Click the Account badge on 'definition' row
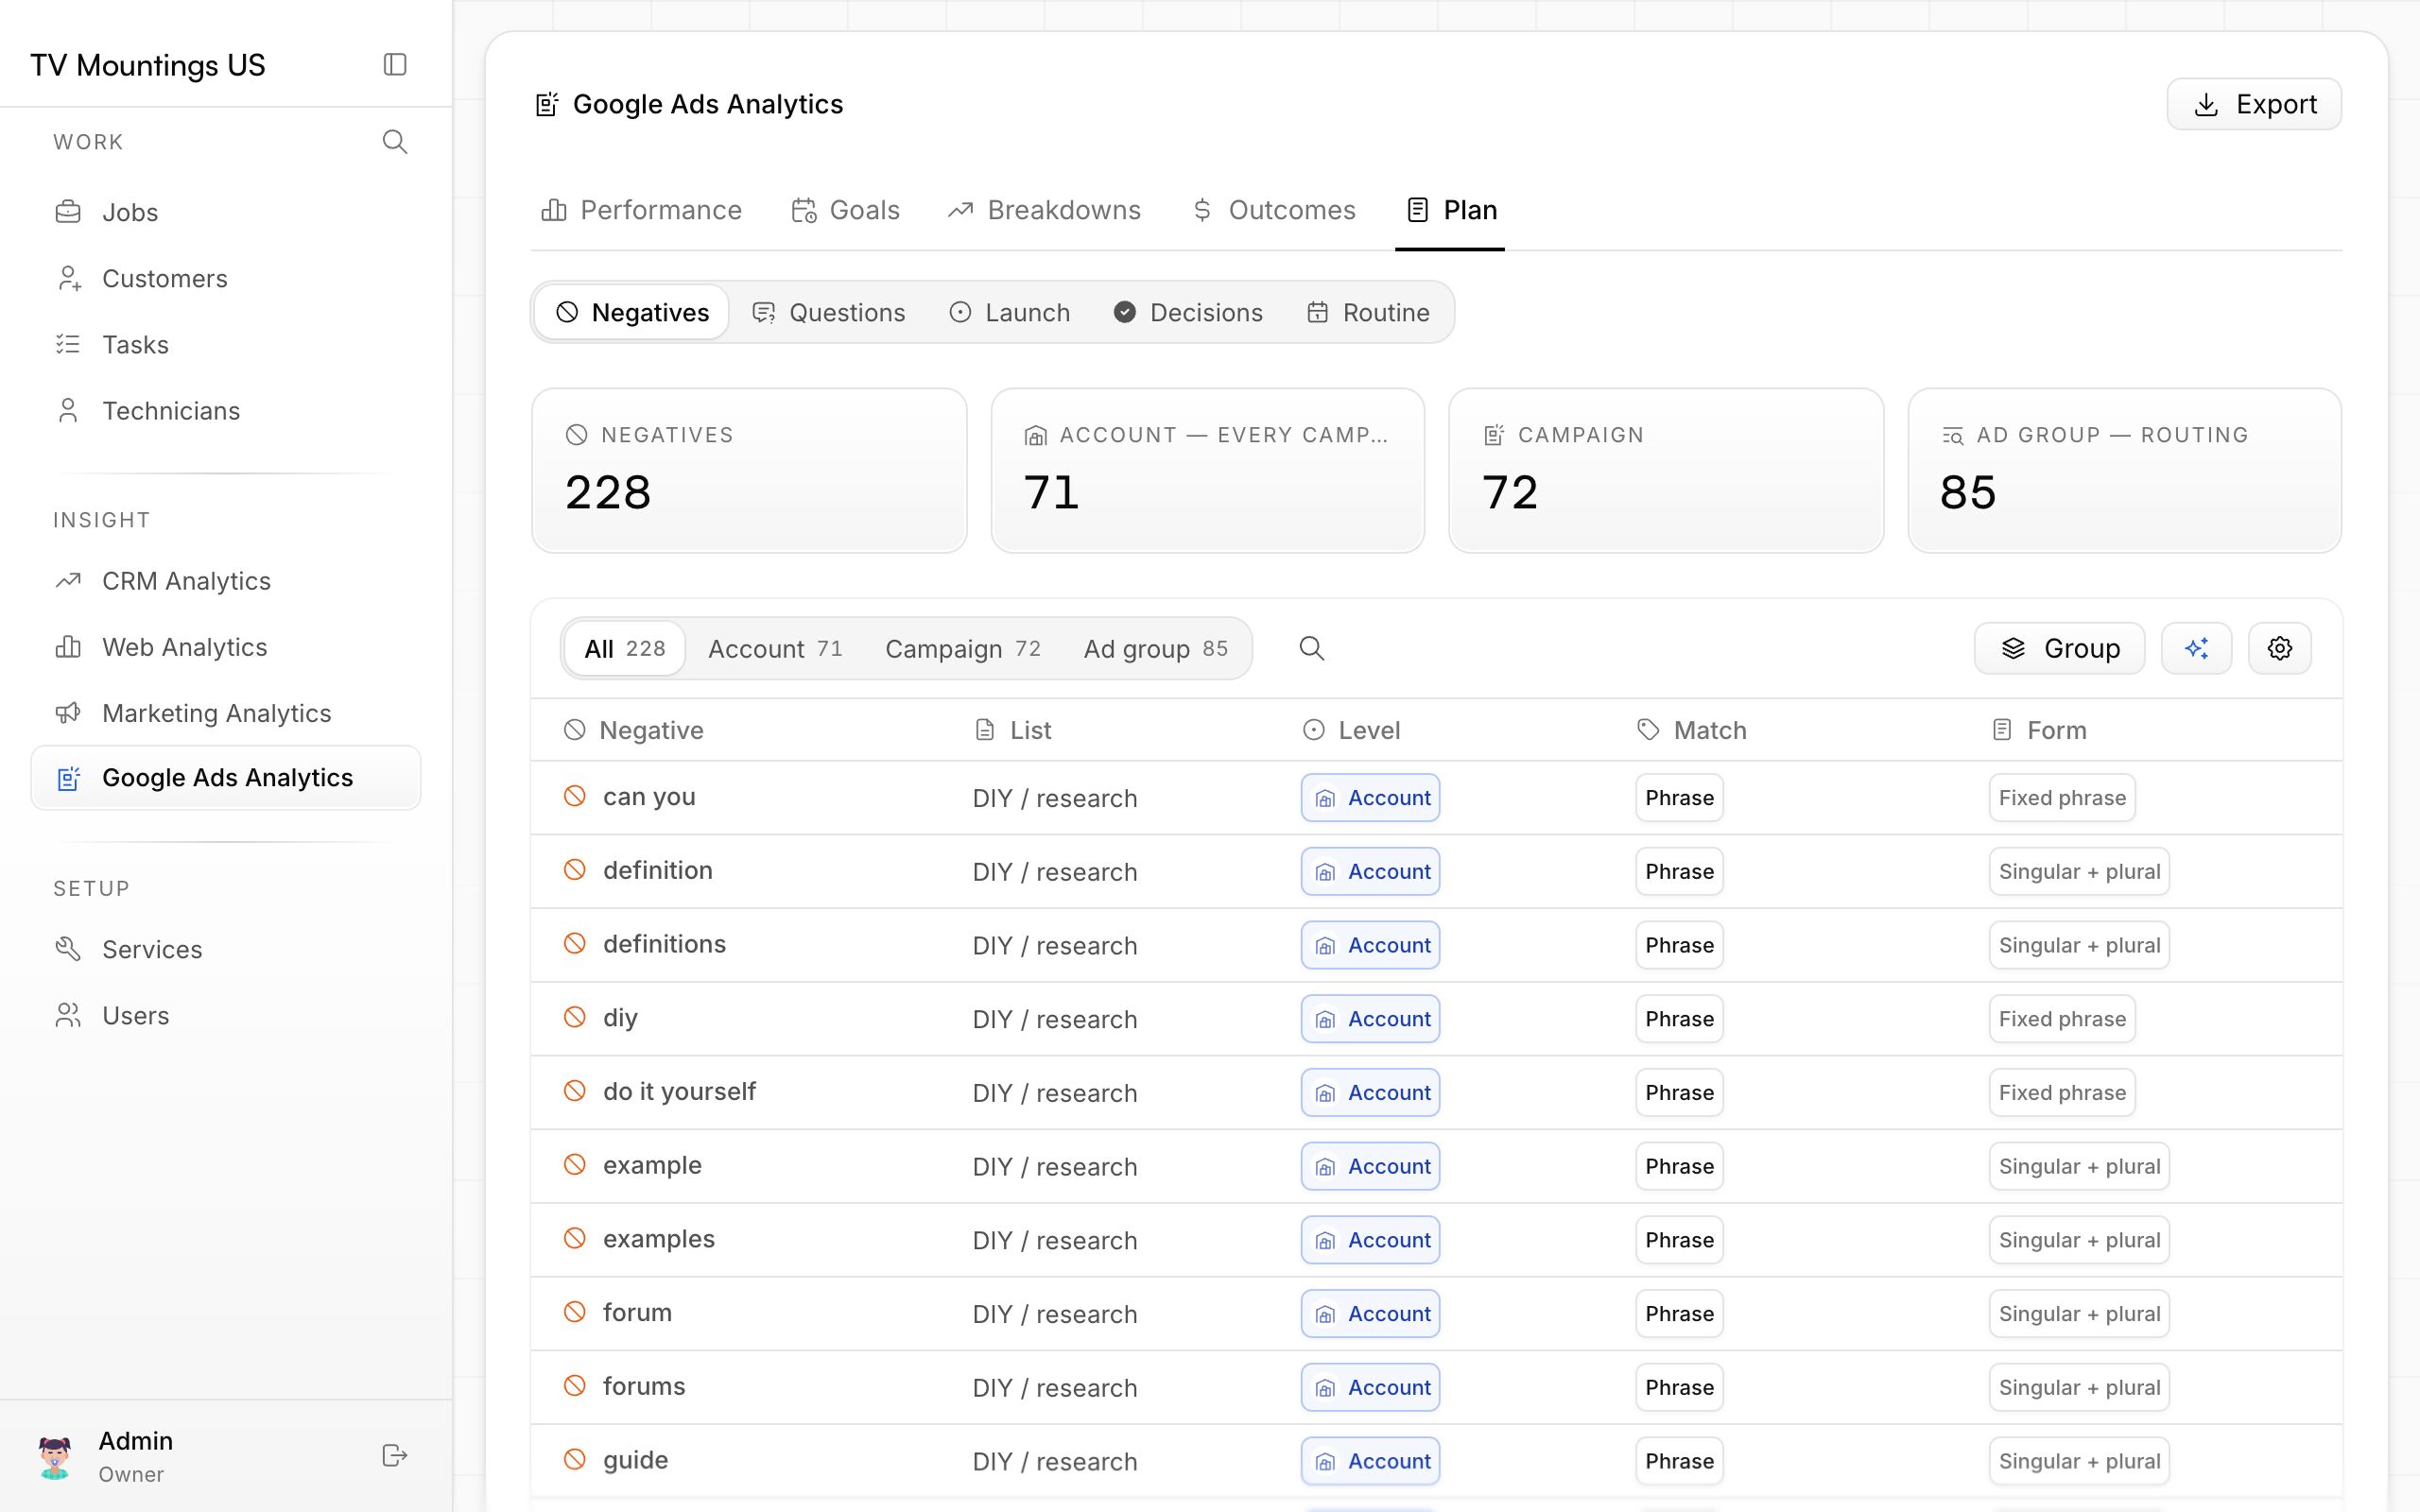Image resolution: width=2420 pixels, height=1512 pixels. coord(1371,871)
